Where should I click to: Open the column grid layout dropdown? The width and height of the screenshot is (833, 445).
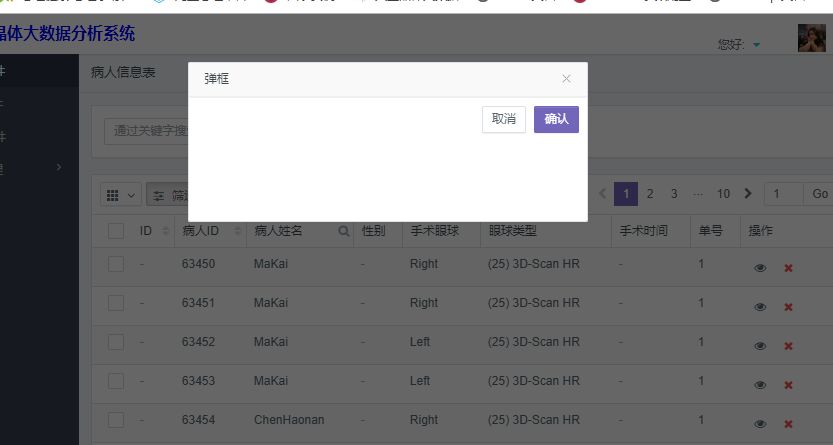[x=121, y=195]
